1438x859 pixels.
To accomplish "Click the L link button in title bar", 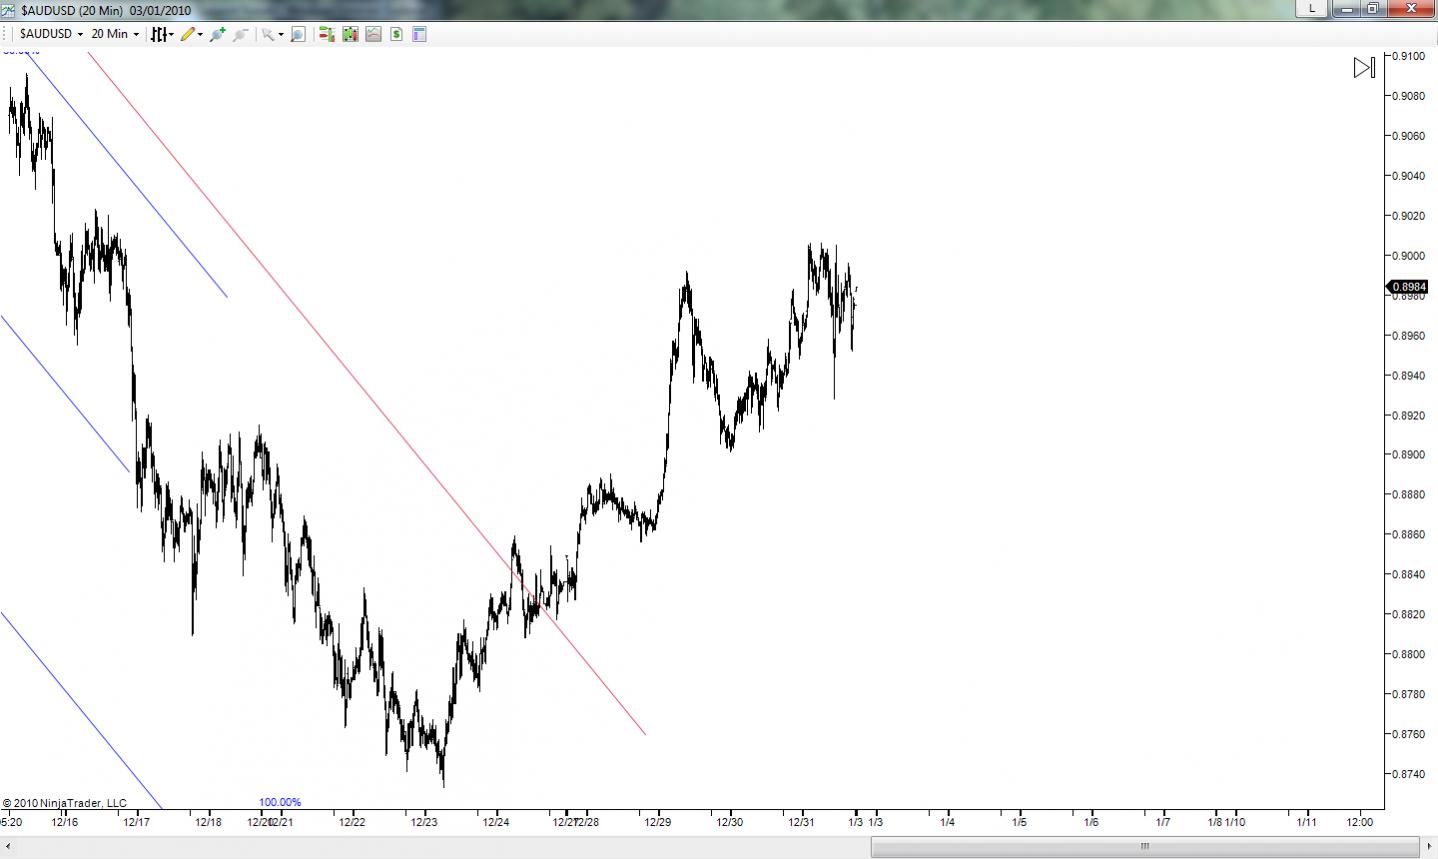I will (x=1312, y=8).
